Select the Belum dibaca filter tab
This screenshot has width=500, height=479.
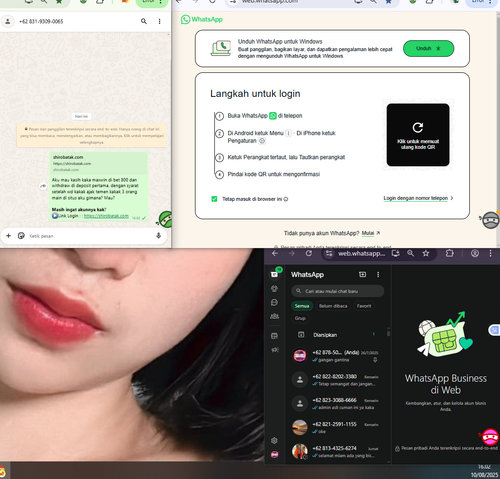coord(333,306)
